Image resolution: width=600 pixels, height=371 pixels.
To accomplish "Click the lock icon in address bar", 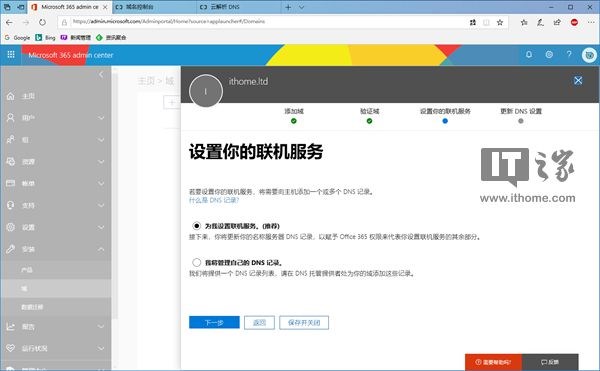I will pyautogui.click(x=64, y=23).
